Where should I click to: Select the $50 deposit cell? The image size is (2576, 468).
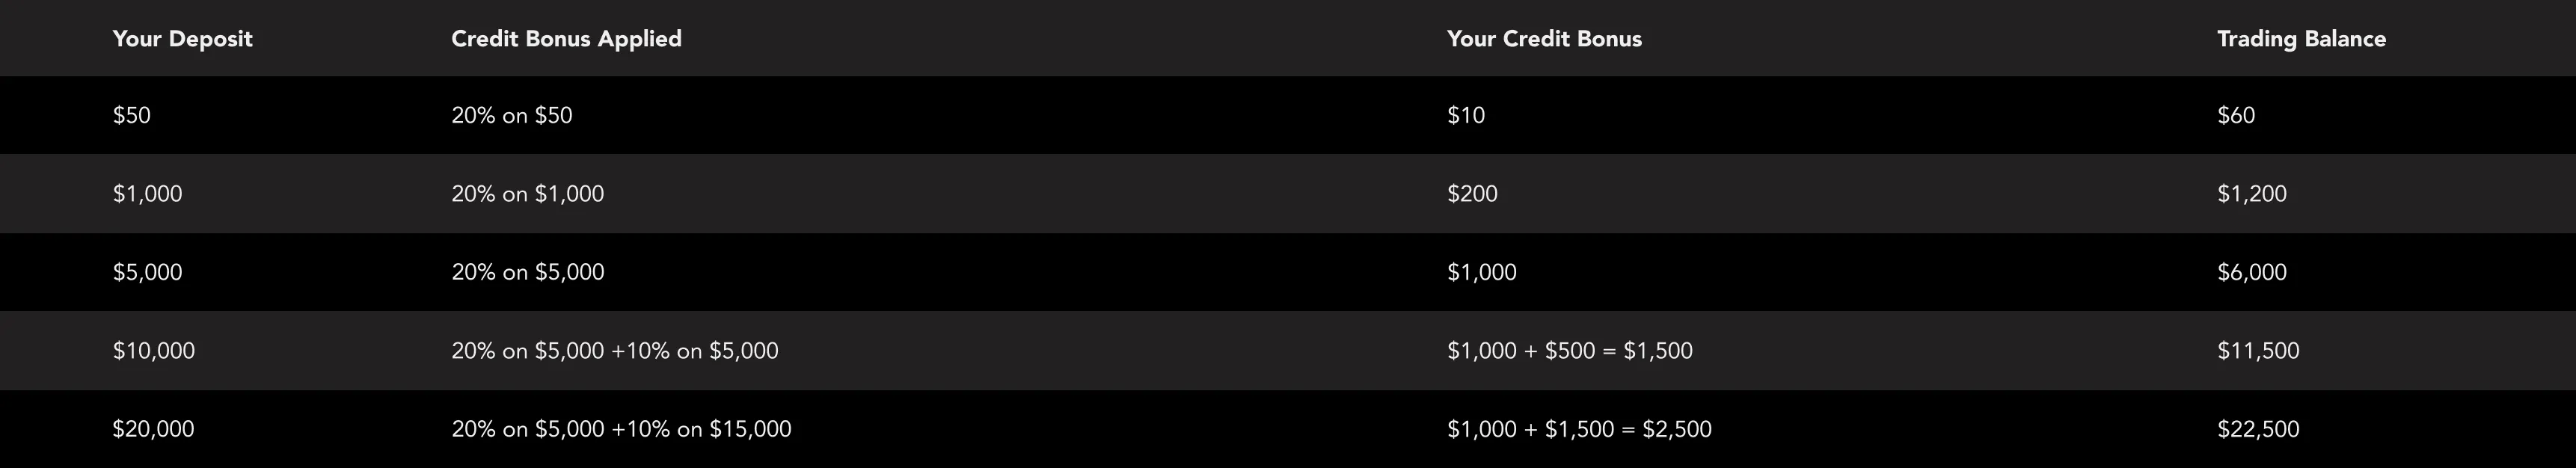tap(132, 115)
